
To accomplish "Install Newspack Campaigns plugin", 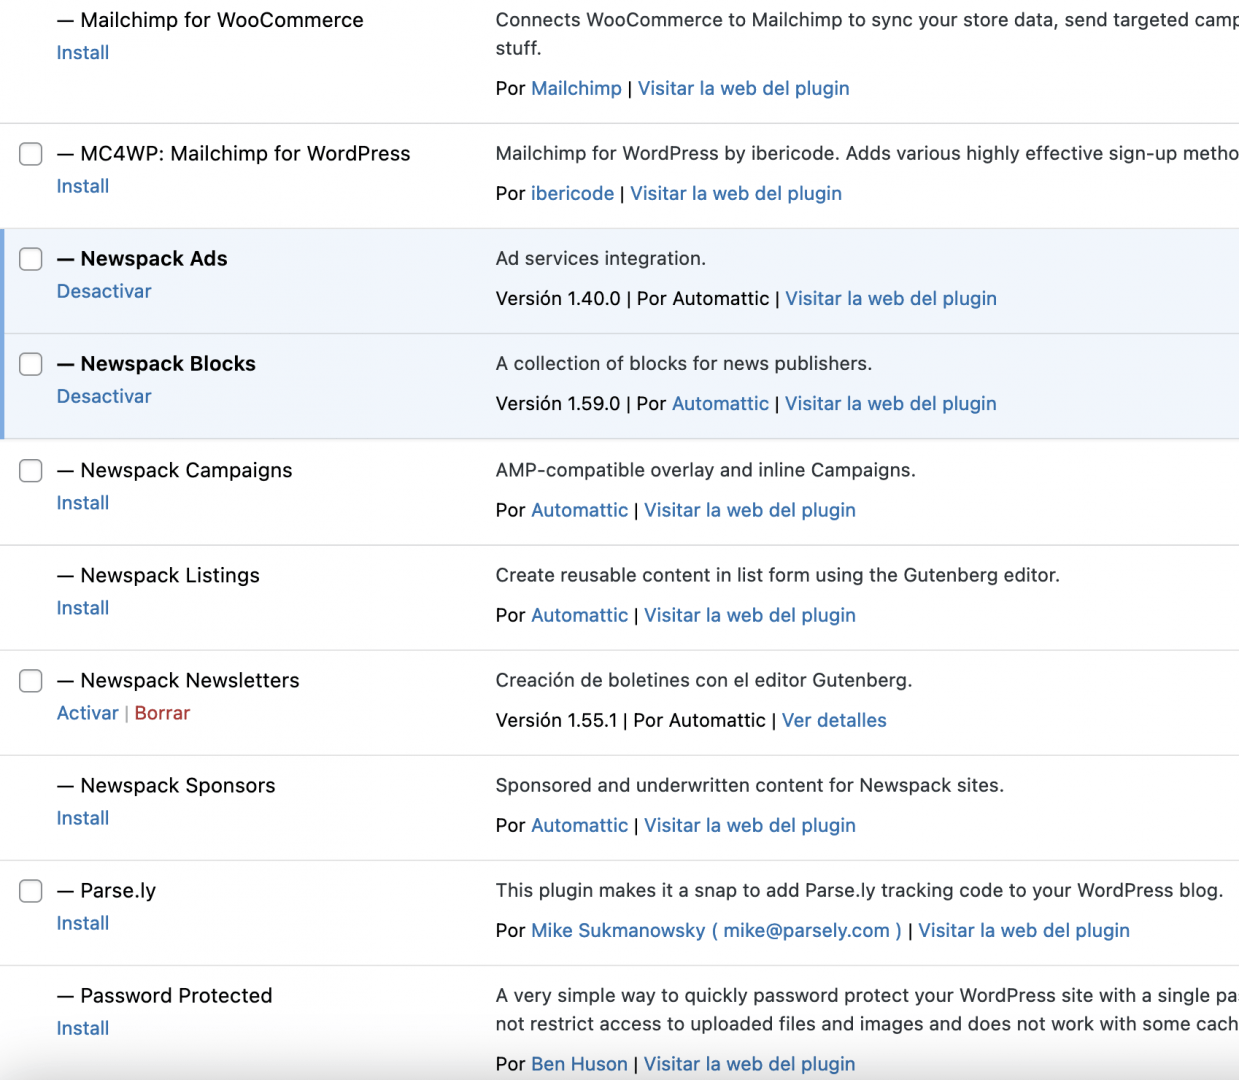I will (83, 503).
